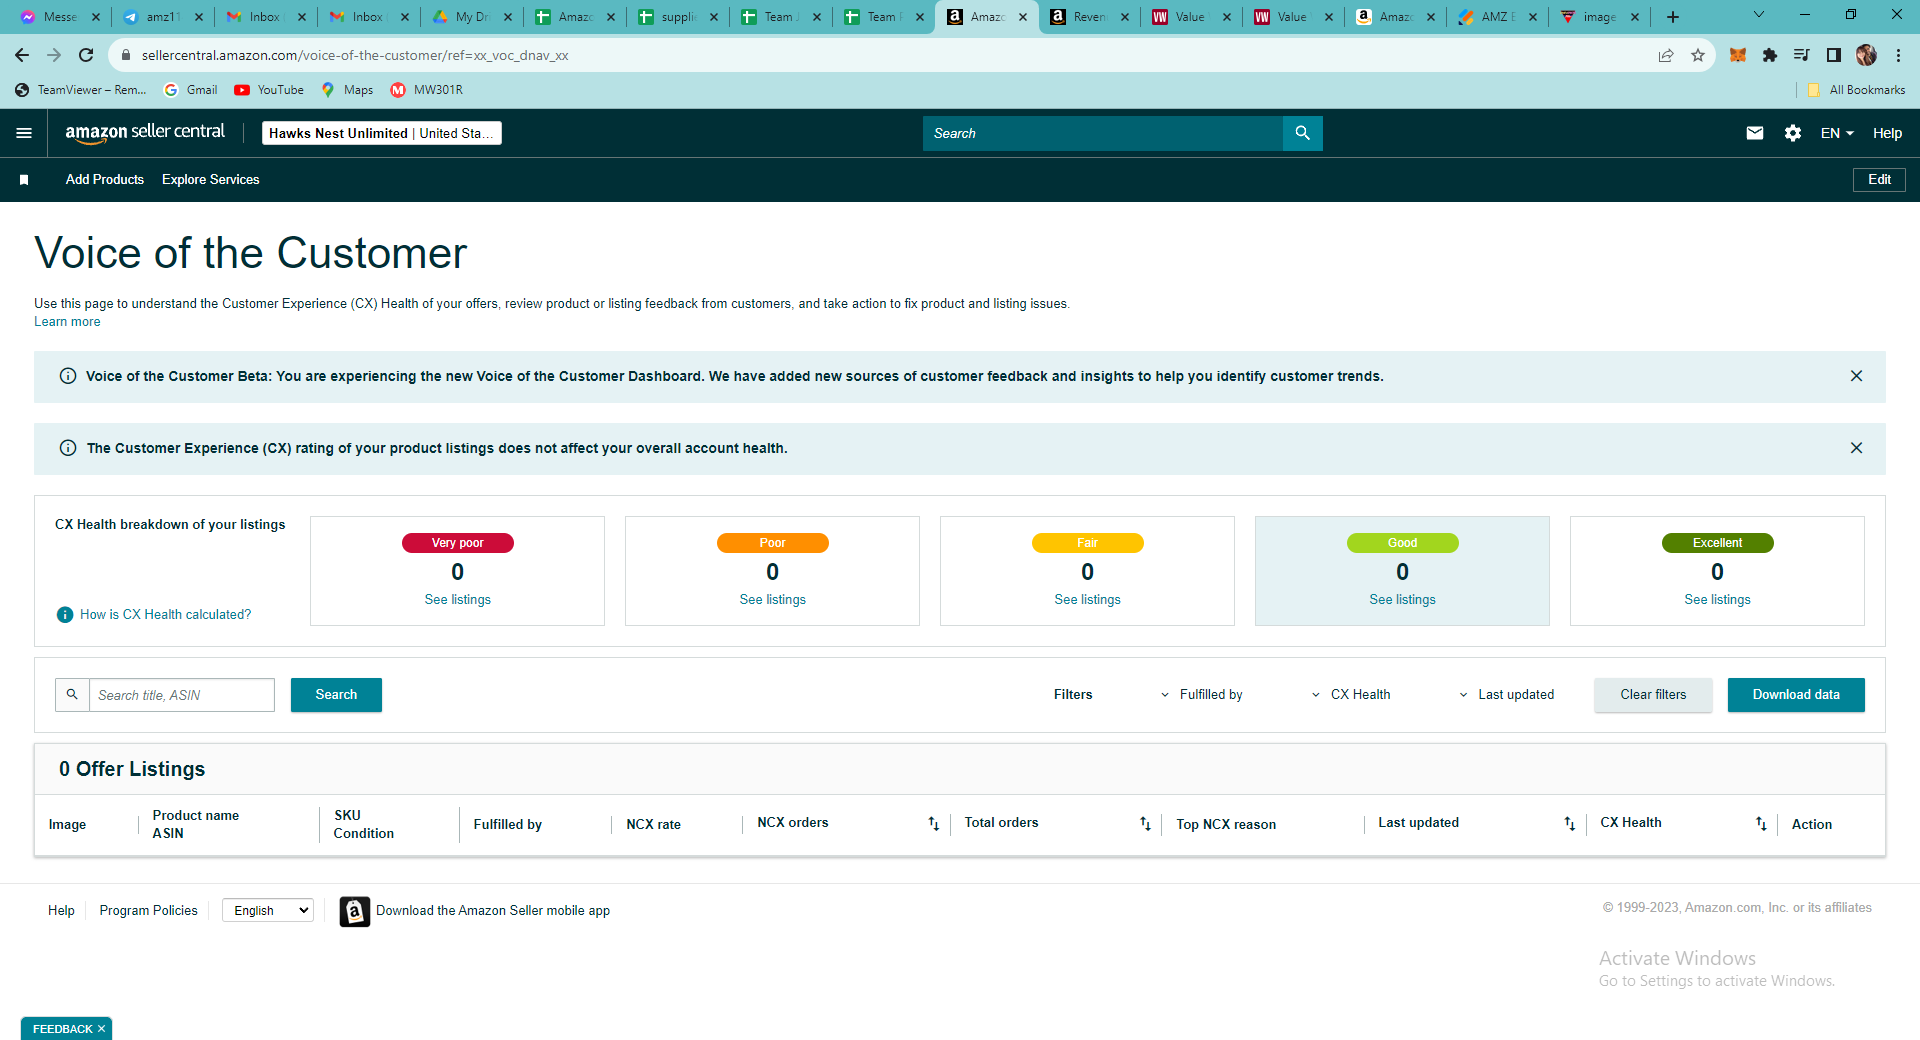Image resolution: width=1920 pixels, height=1040 pixels.
Task: Click the Amazon Seller mobile app icon
Action: [x=354, y=911]
